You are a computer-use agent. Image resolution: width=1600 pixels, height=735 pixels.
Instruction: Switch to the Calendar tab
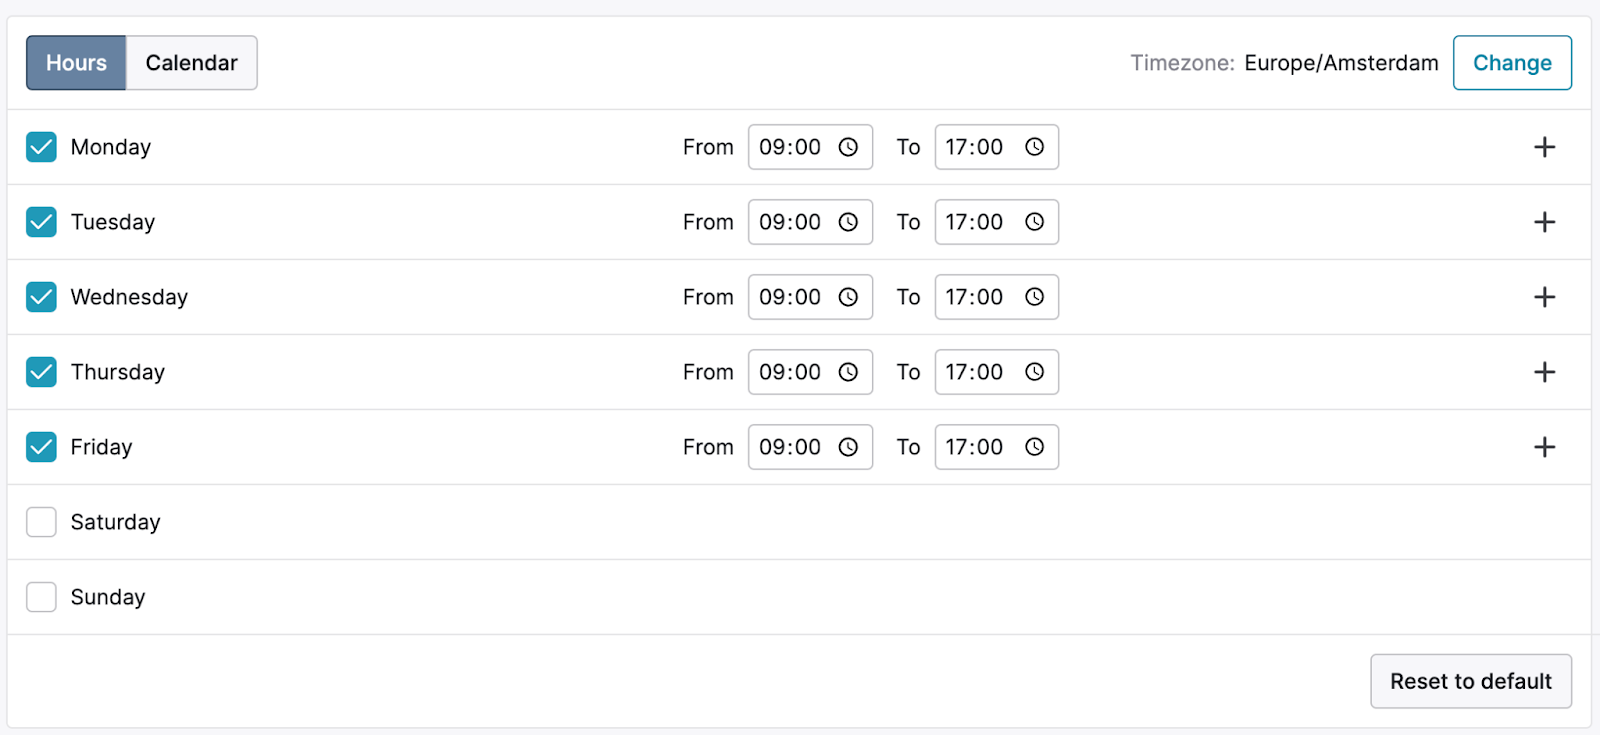[x=191, y=63]
